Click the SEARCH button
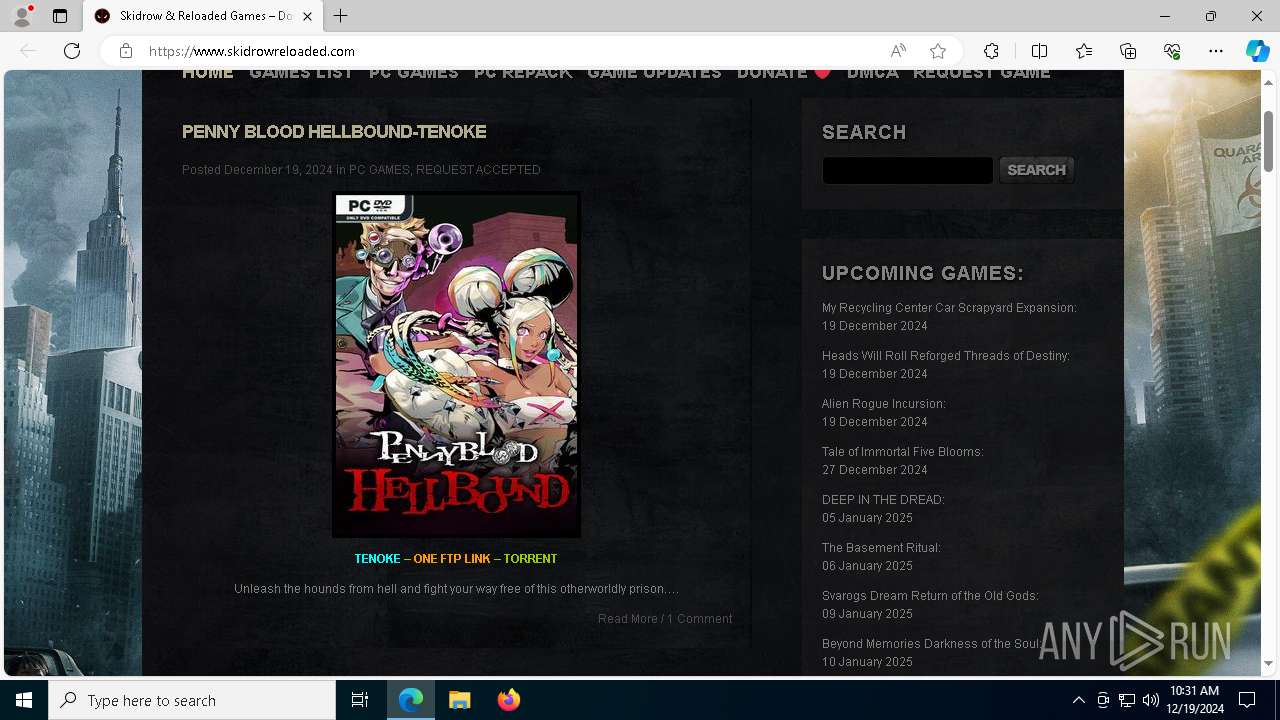This screenshot has width=1280, height=720. coord(1036,170)
